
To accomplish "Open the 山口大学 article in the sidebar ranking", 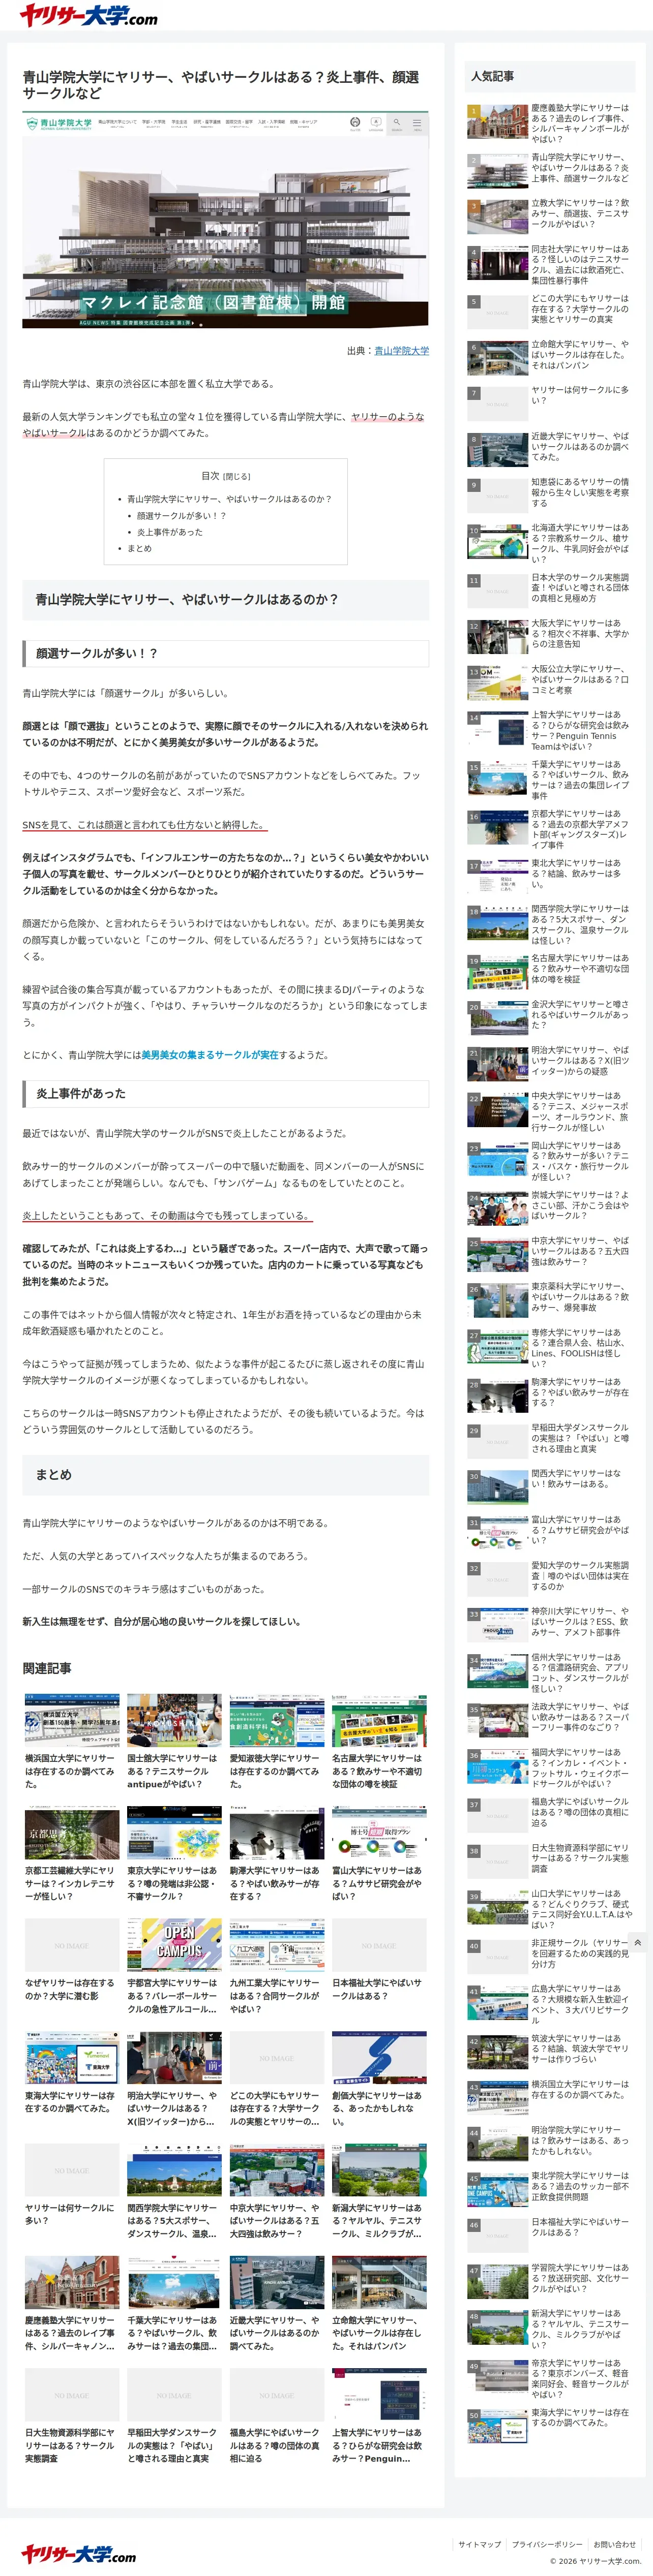I will coord(549,1909).
